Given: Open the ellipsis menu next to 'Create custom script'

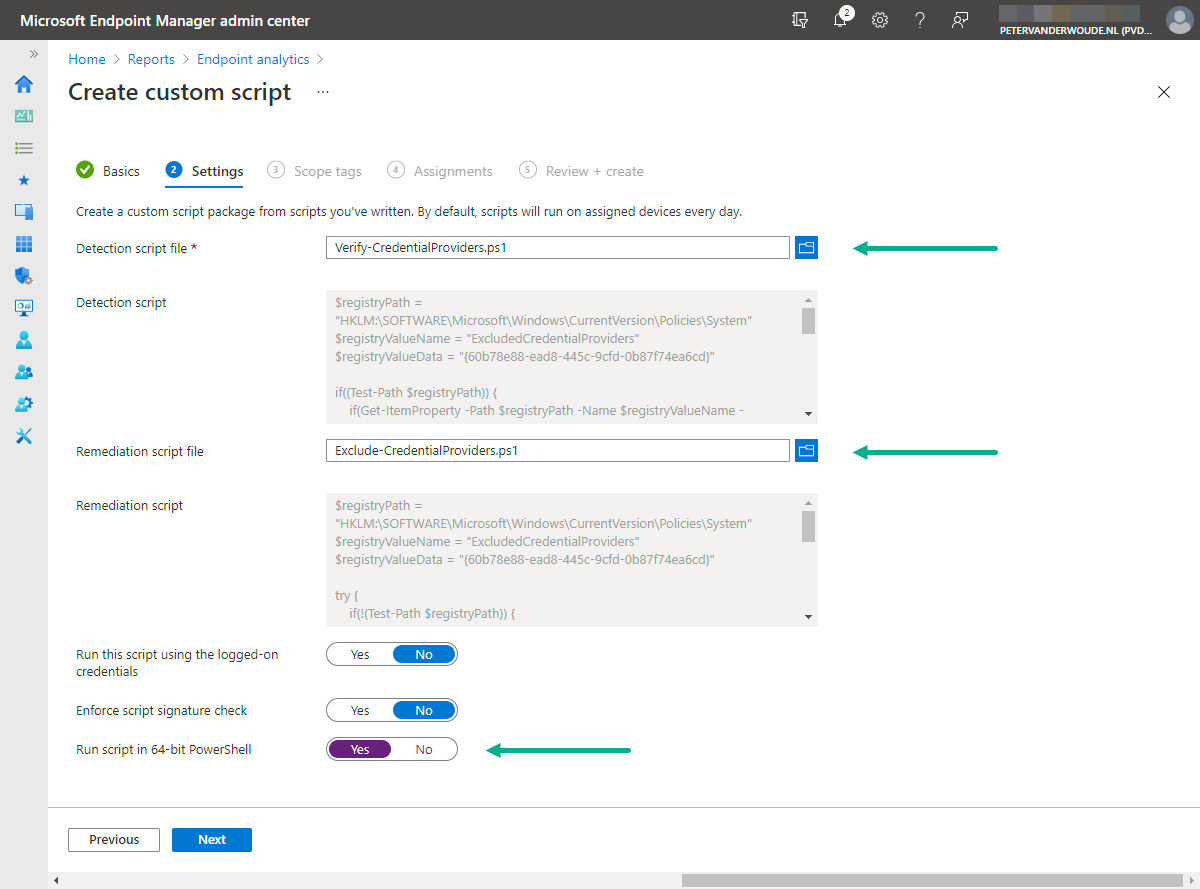Looking at the screenshot, I should 322,91.
